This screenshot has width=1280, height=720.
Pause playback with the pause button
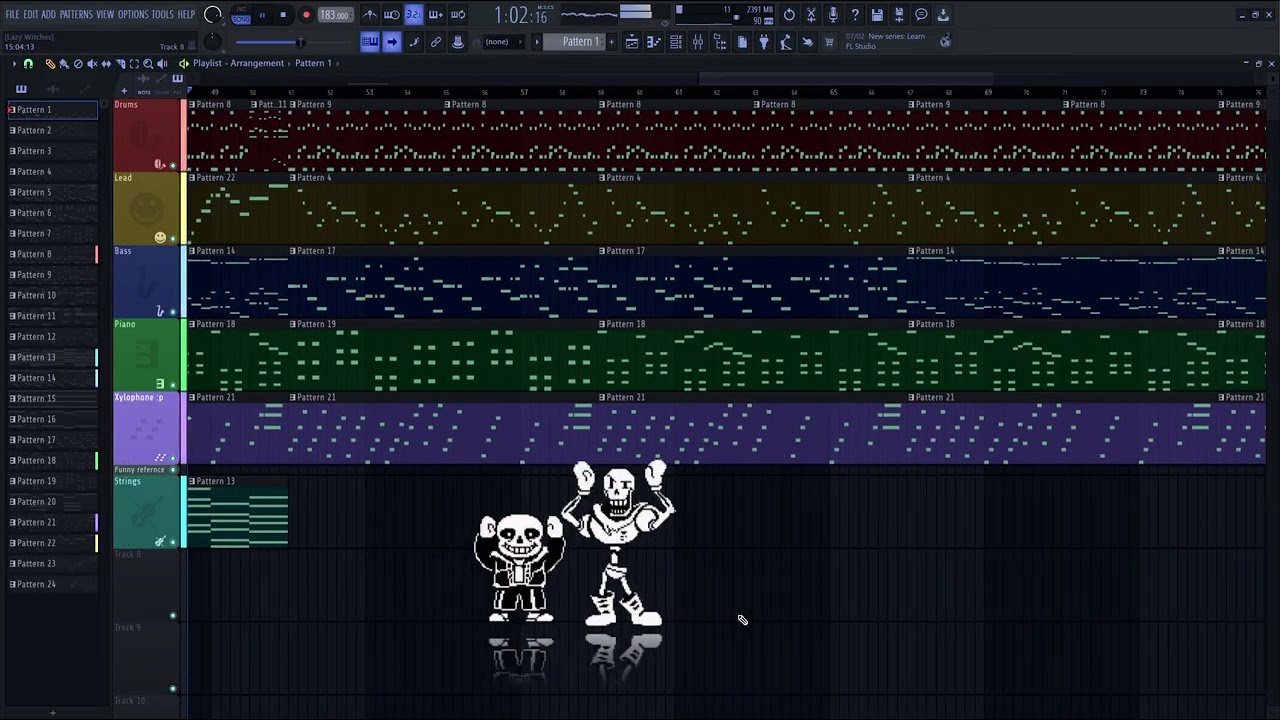(262, 15)
